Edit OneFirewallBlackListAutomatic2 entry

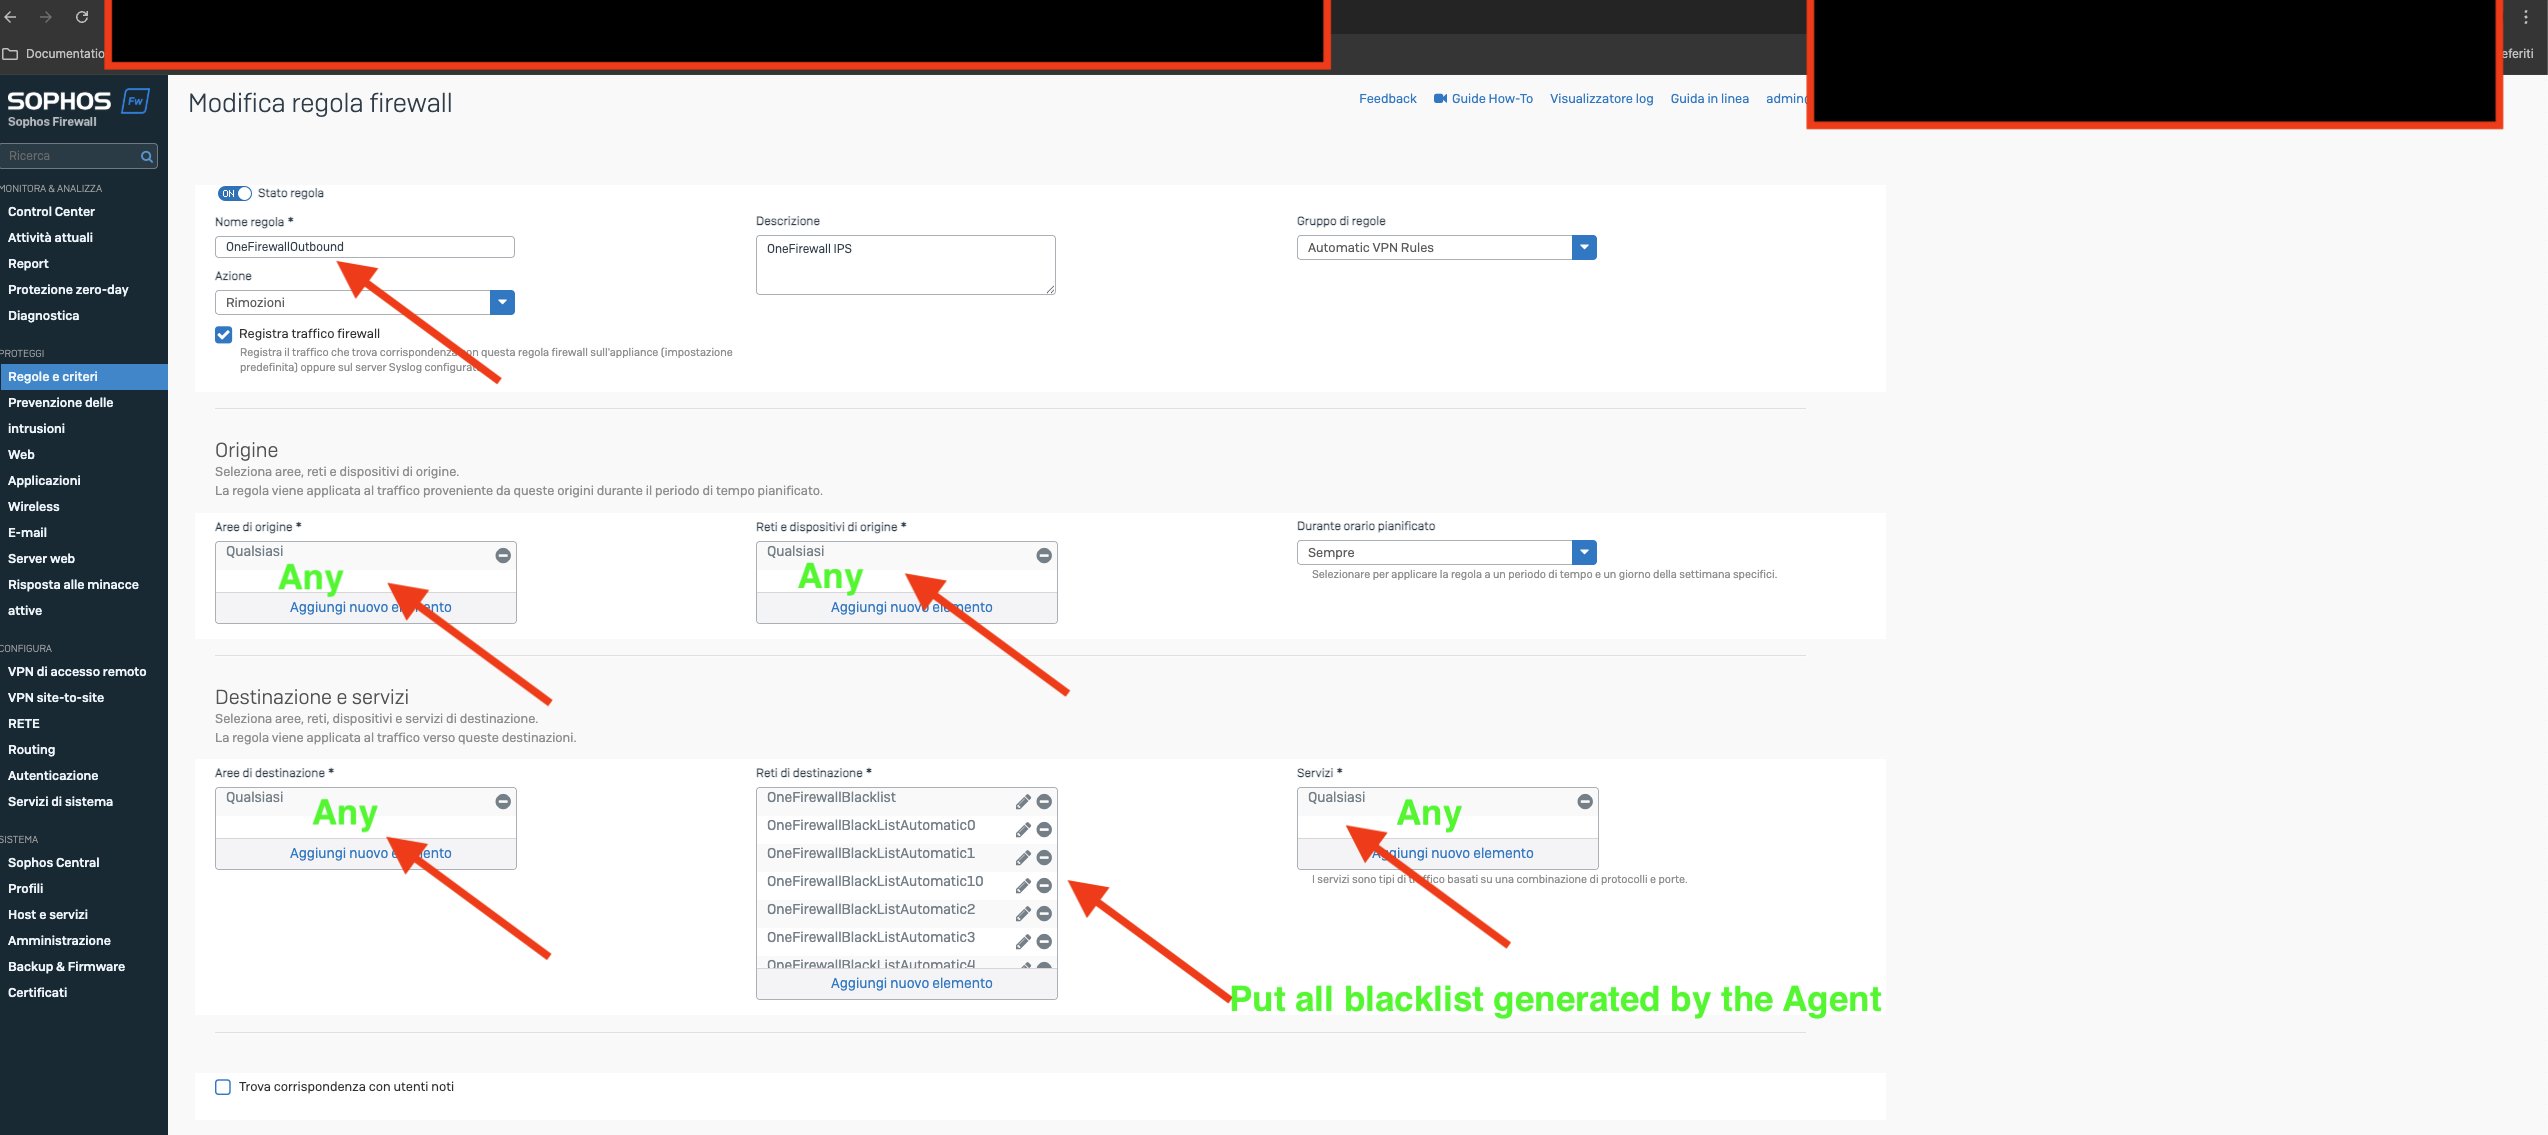coord(1023,914)
